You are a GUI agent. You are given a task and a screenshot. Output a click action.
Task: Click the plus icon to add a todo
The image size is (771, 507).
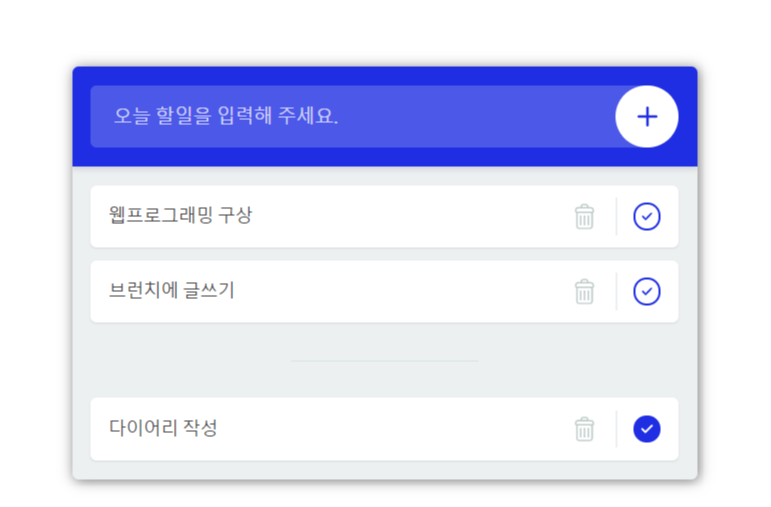click(647, 117)
